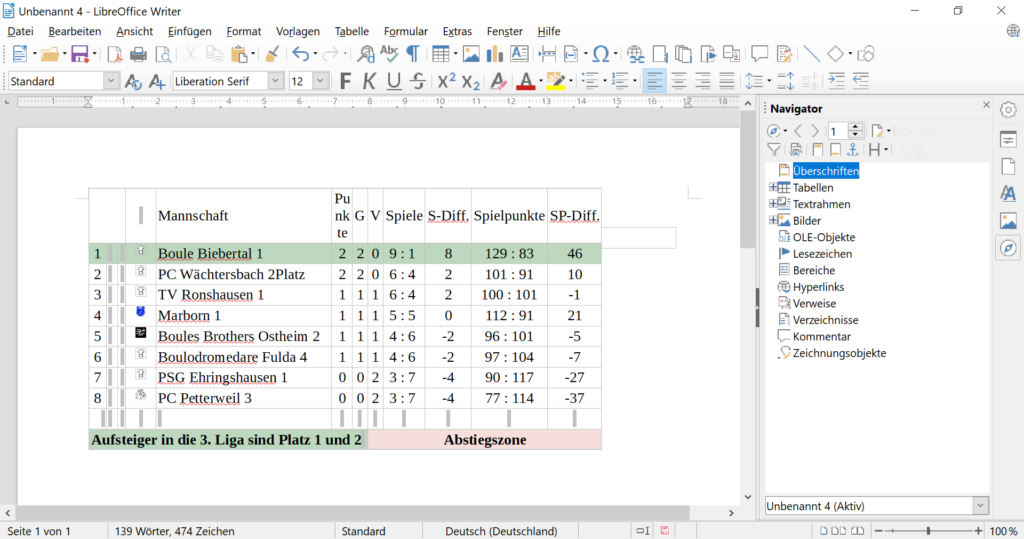The image size is (1024, 539).
Task: Run the spelling check icon
Action: (x=389, y=54)
